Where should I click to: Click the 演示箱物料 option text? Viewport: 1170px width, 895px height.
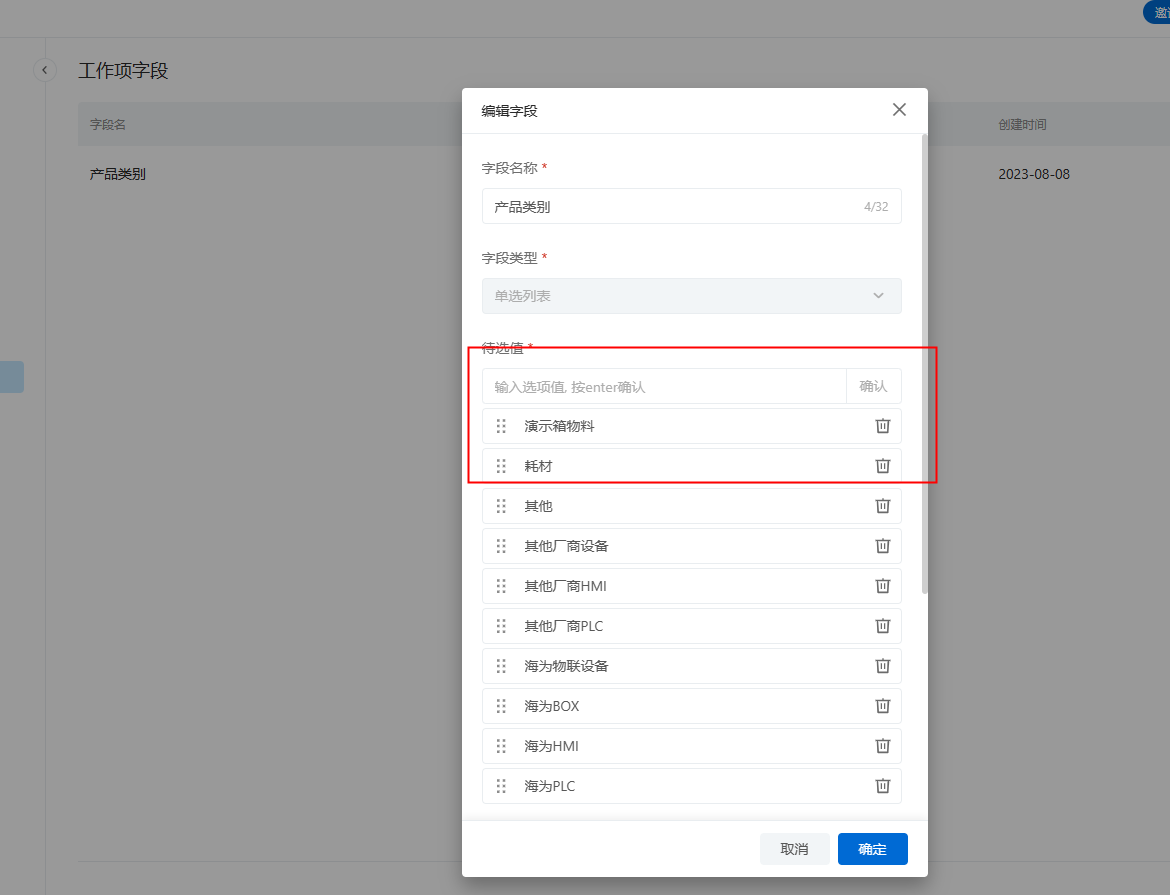[x=559, y=426]
